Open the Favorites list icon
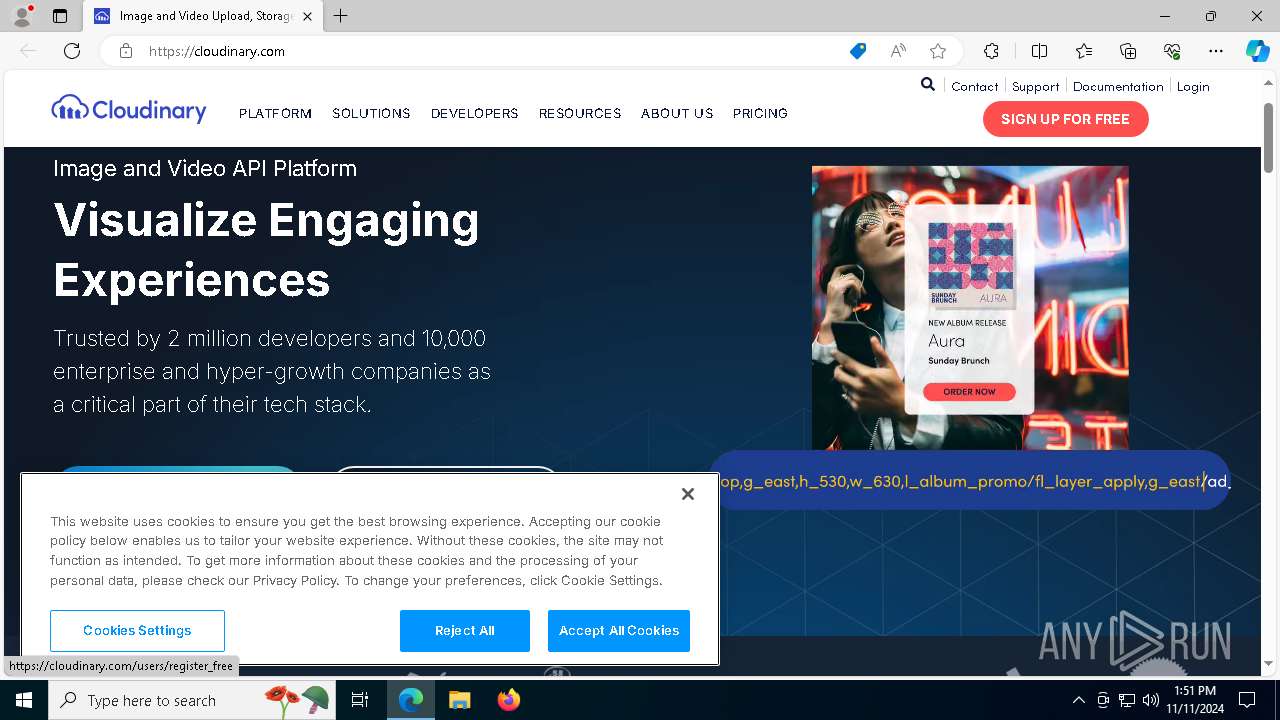Screen dimensions: 1280x720 (1084, 51)
